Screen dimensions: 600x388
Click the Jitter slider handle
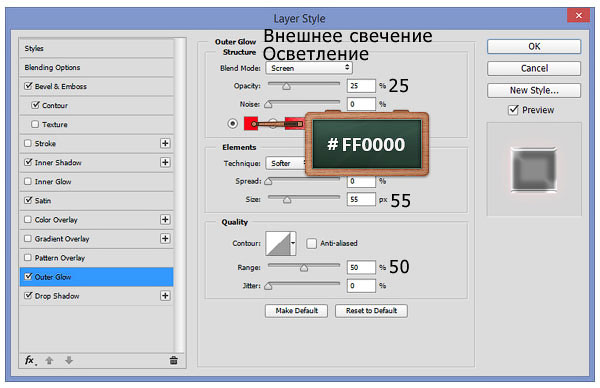[x=268, y=286]
